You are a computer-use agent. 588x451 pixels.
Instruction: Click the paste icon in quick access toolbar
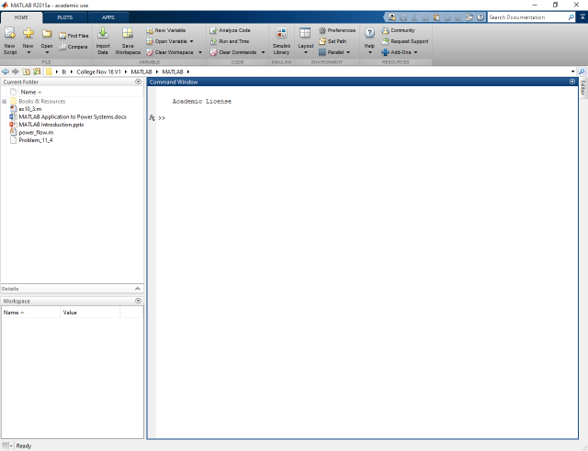coord(436,17)
